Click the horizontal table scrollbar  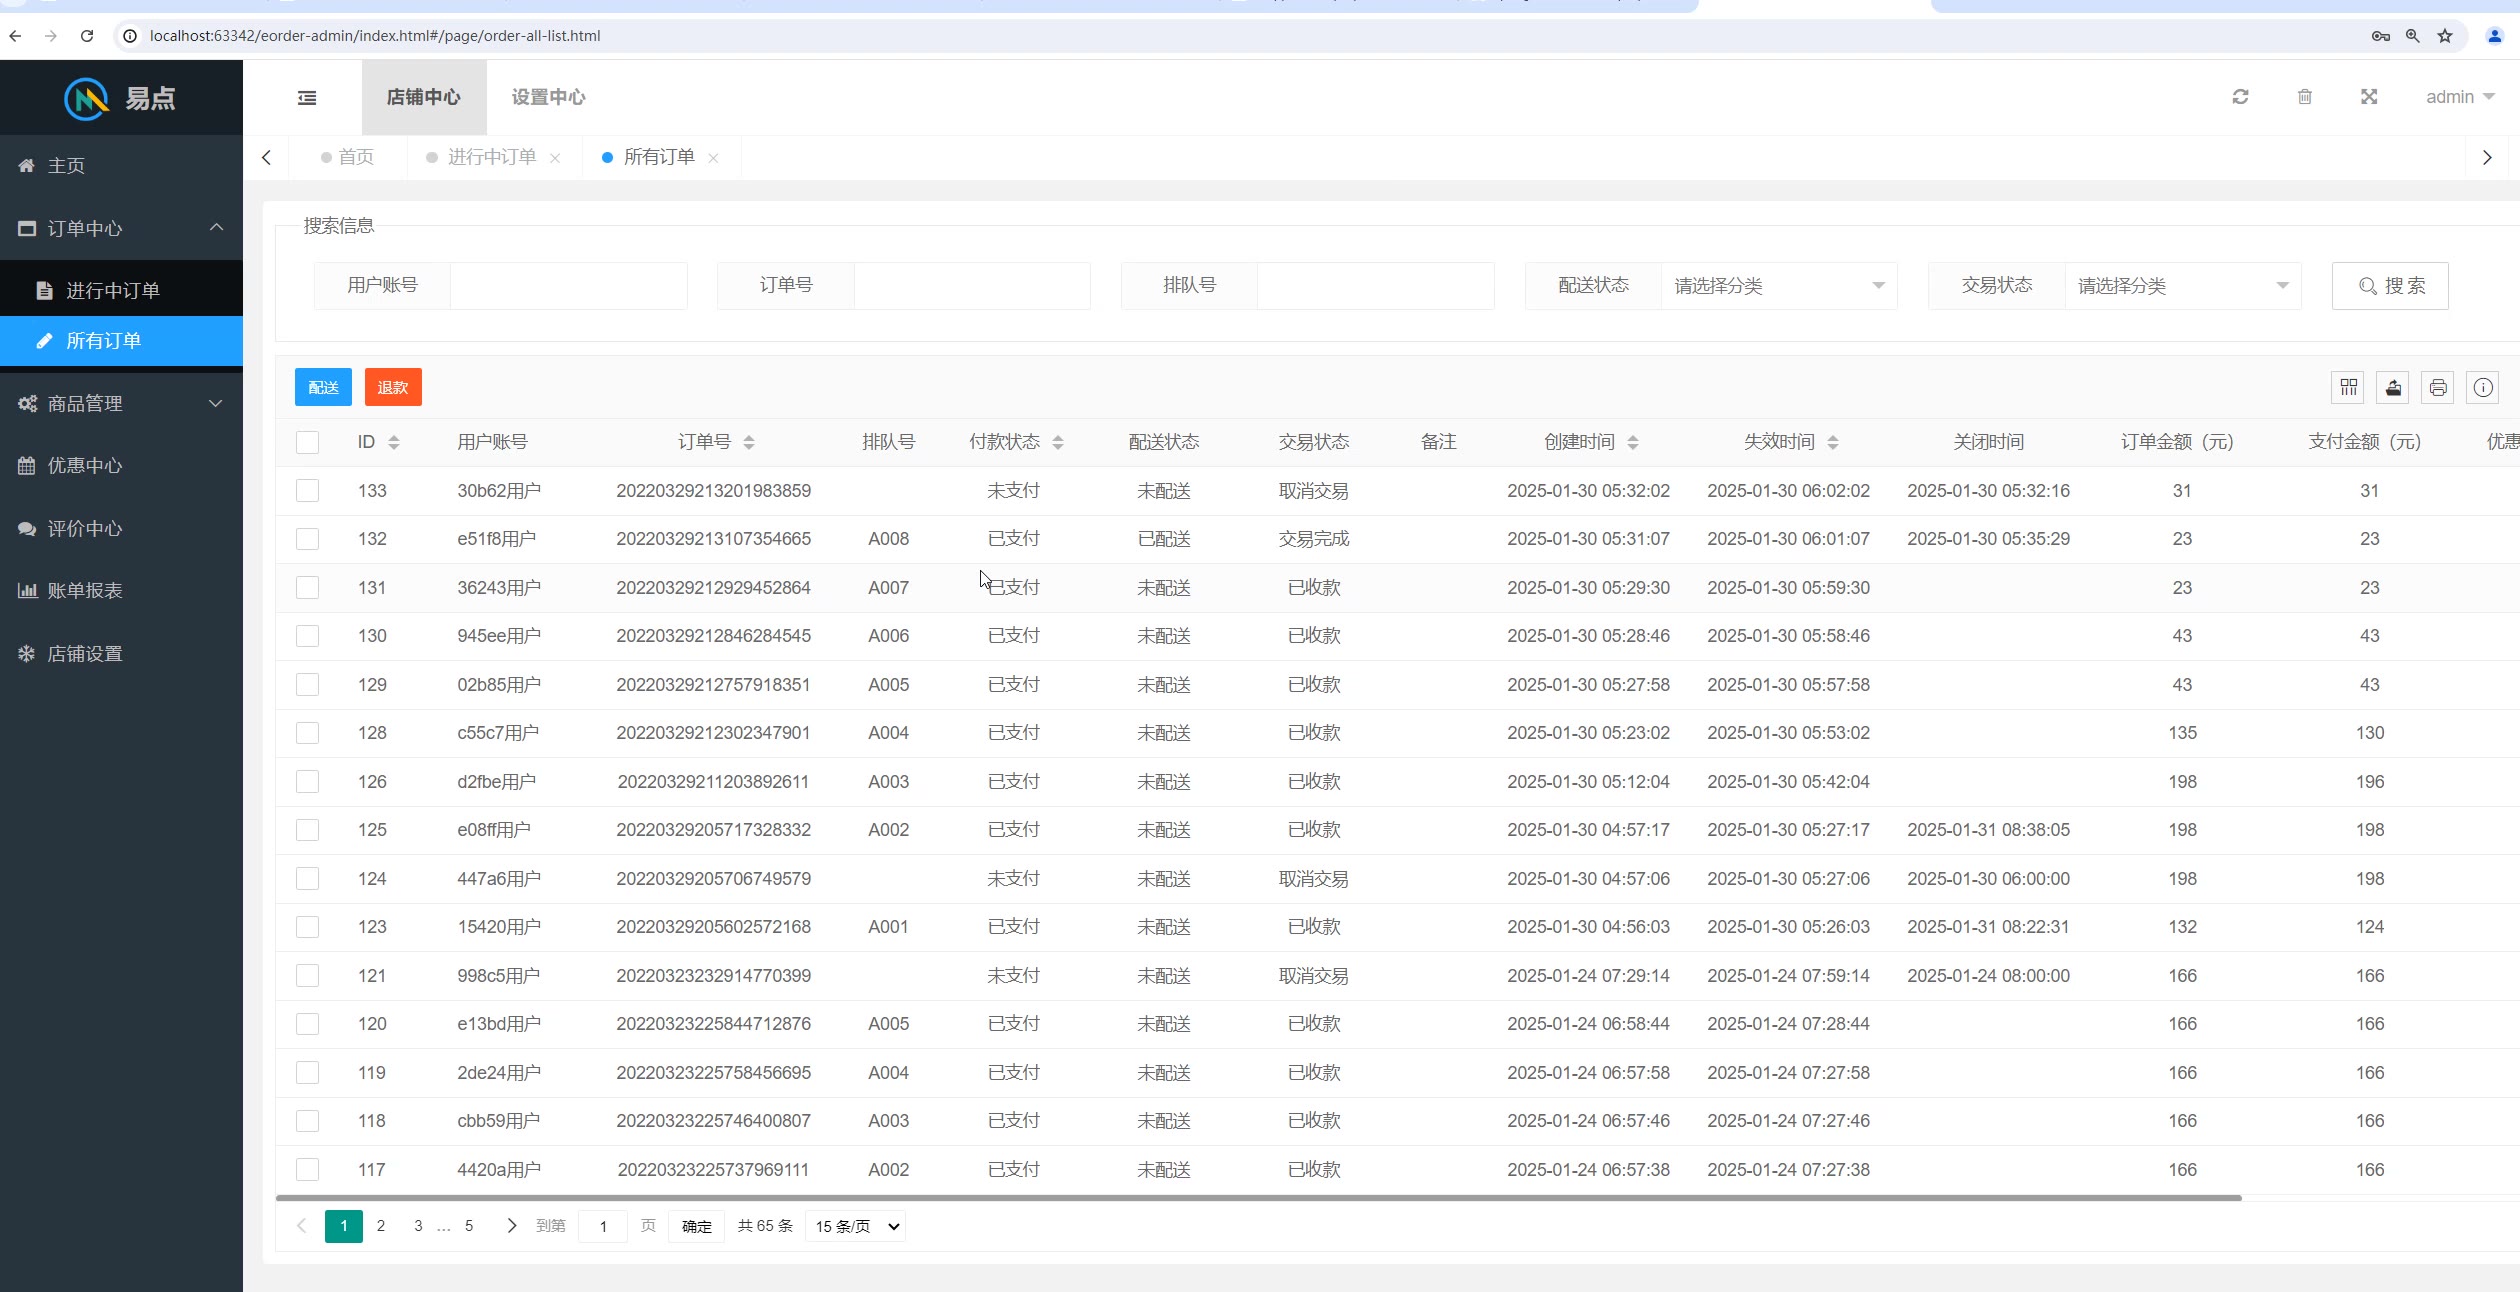(x=1258, y=1197)
